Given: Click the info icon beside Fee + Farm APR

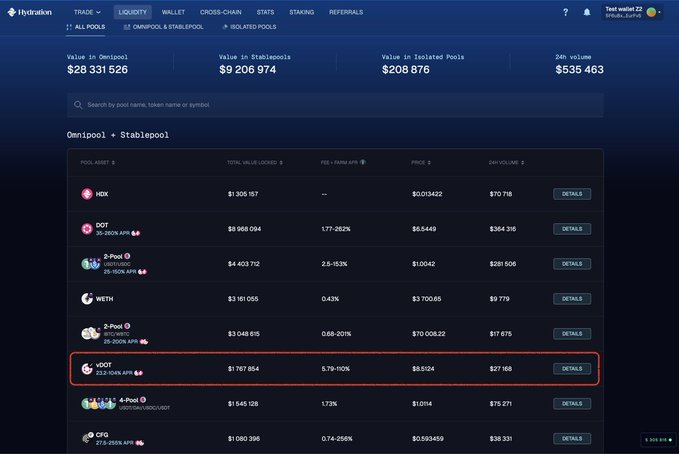Looking at the screenshot, I should pyautogui.click(x=362, y=162).
